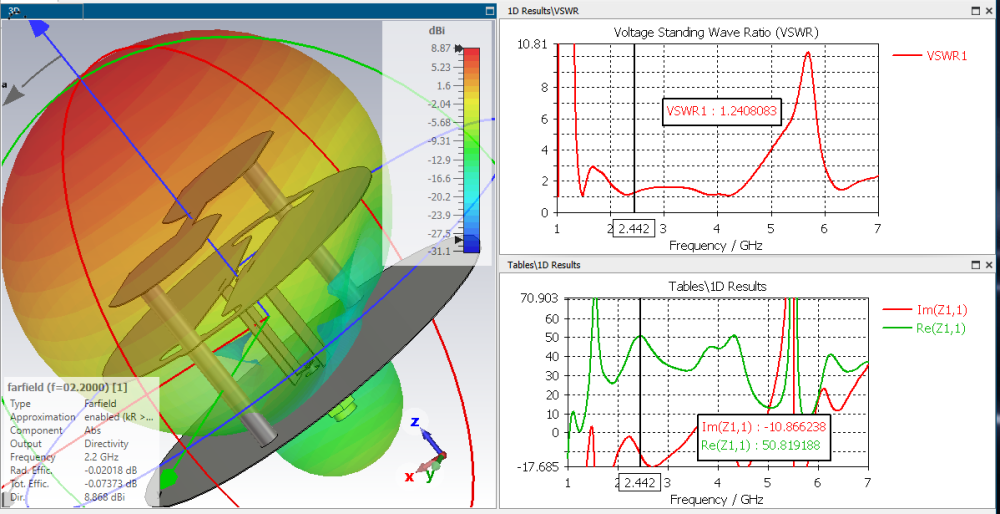Image resolution: width=1000 pixels, height=514 pixels.
Task: Click the Tables\1D Results plot title
Action: coord(717,286)
